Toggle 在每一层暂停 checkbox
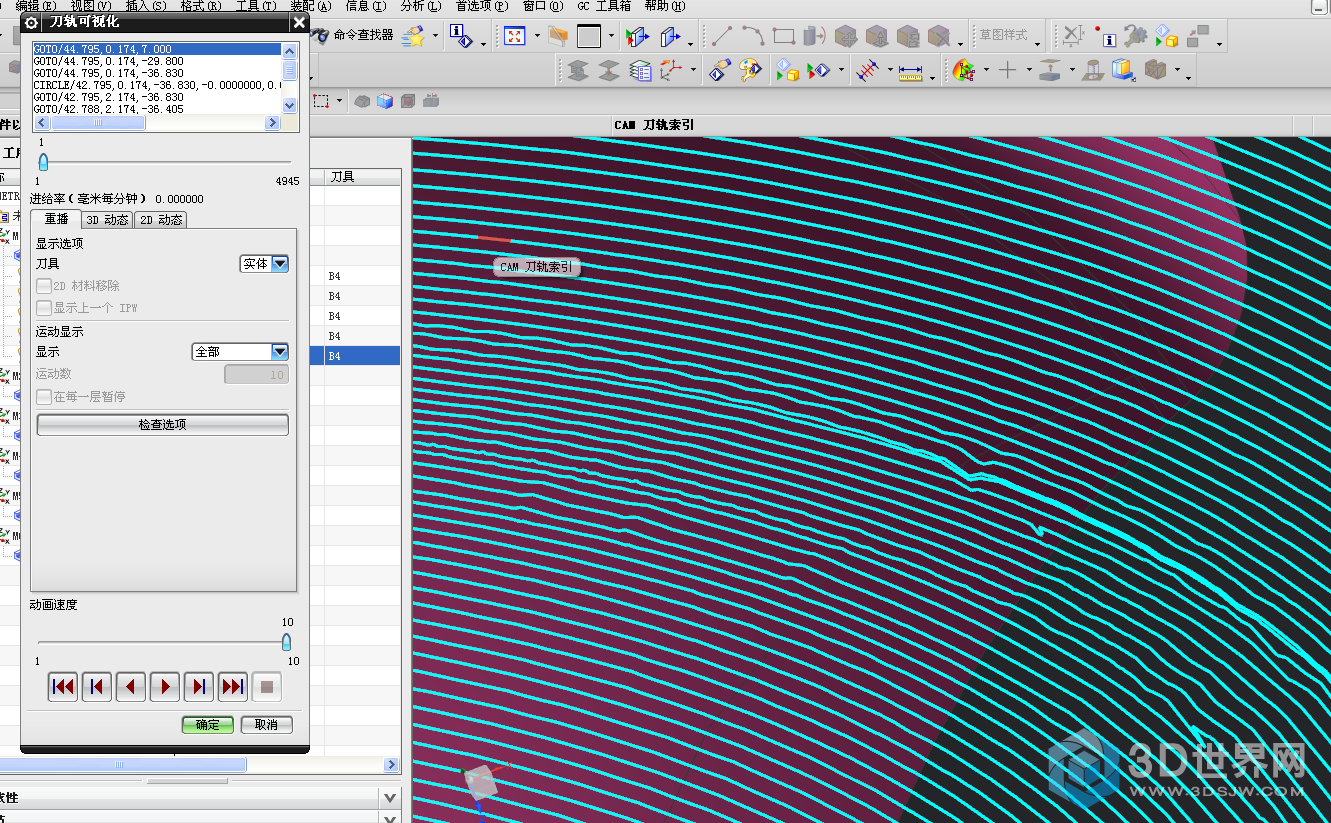The height and width of the screenshot is (823, 1331). 44,397
